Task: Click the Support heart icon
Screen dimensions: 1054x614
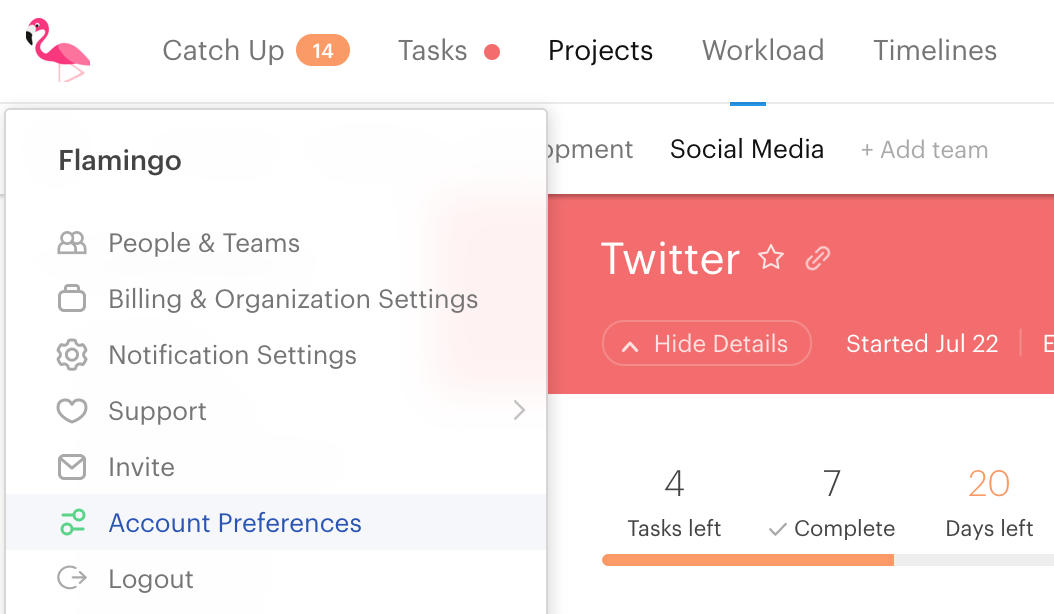Action: click(72, 410)
